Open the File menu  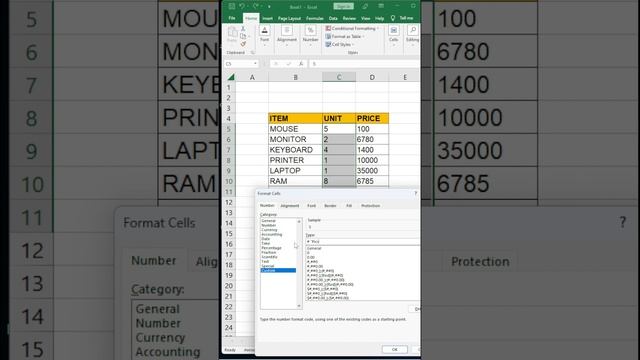232,18
